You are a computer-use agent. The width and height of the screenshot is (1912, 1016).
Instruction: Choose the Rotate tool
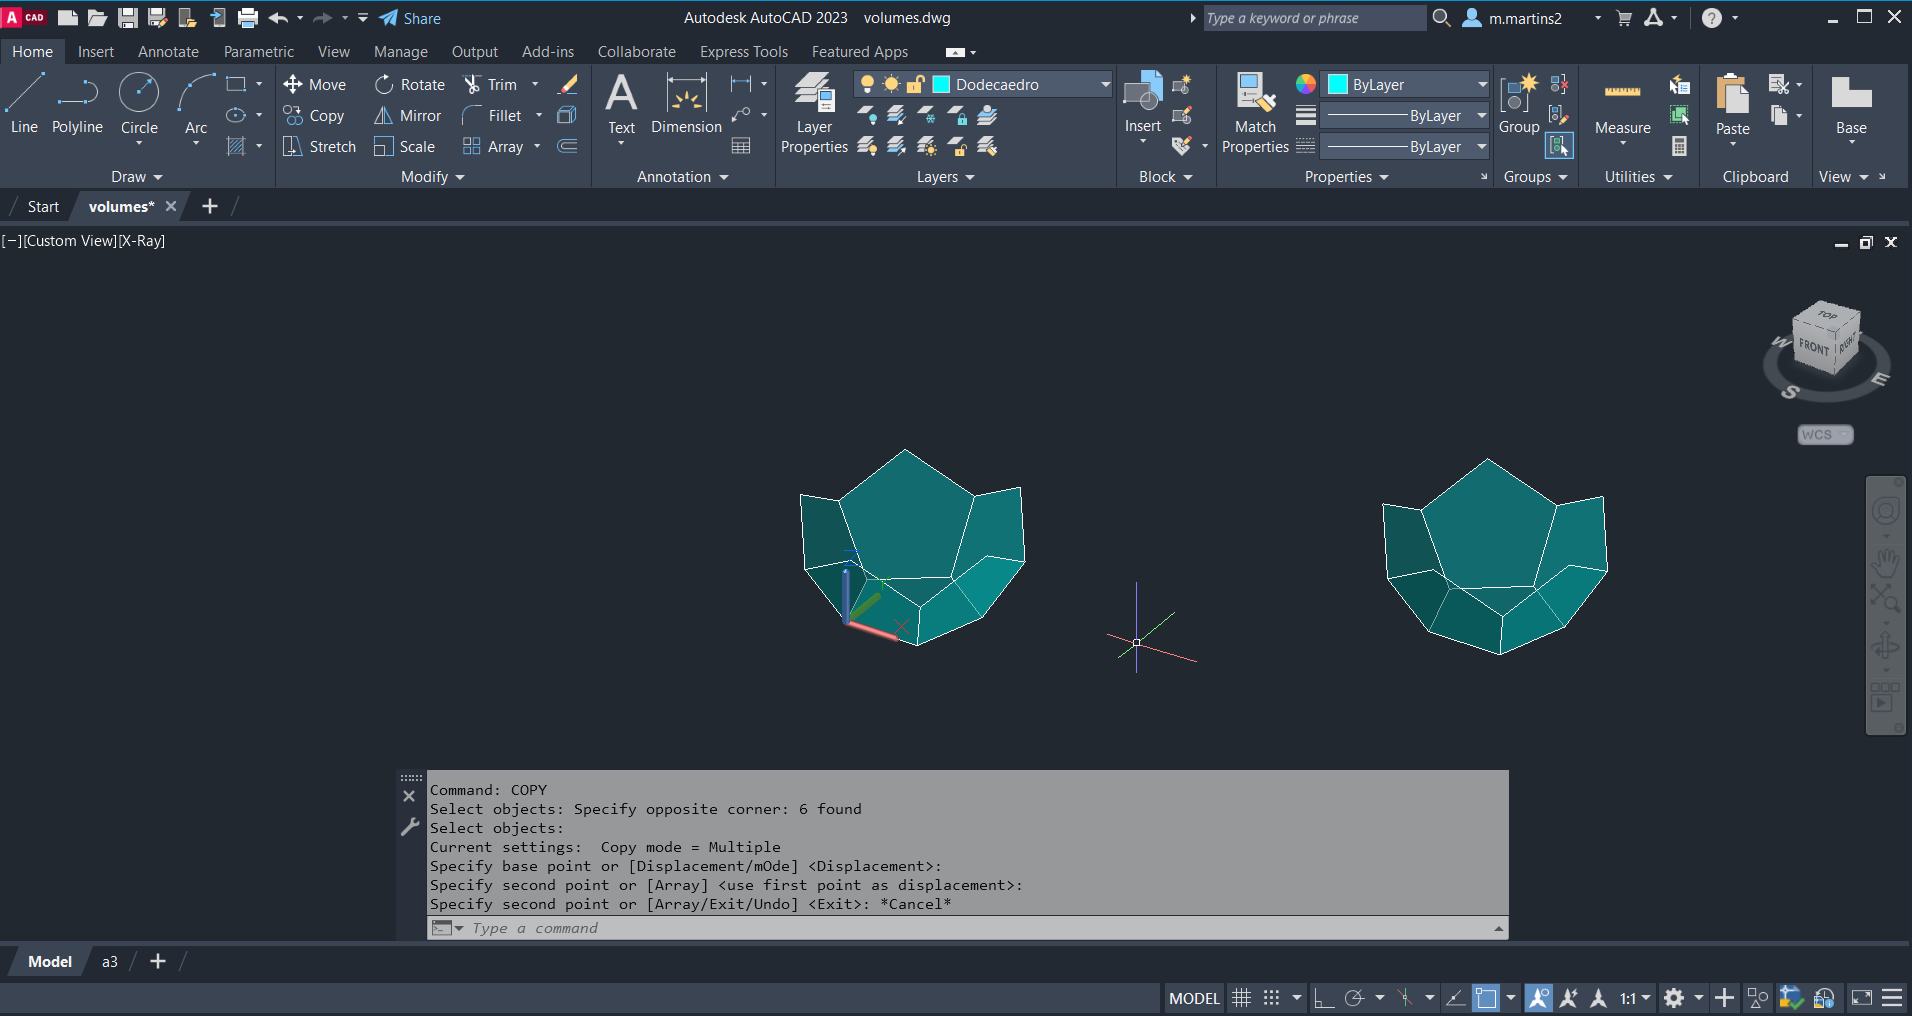(x=384, y=85)
